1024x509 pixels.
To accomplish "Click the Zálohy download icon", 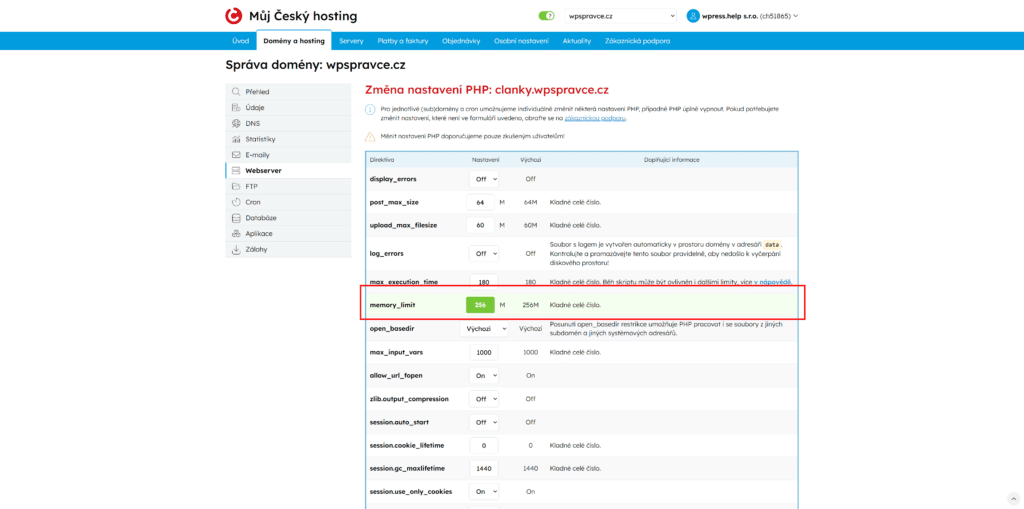I will pyautogui.click(x=236, y=249).
